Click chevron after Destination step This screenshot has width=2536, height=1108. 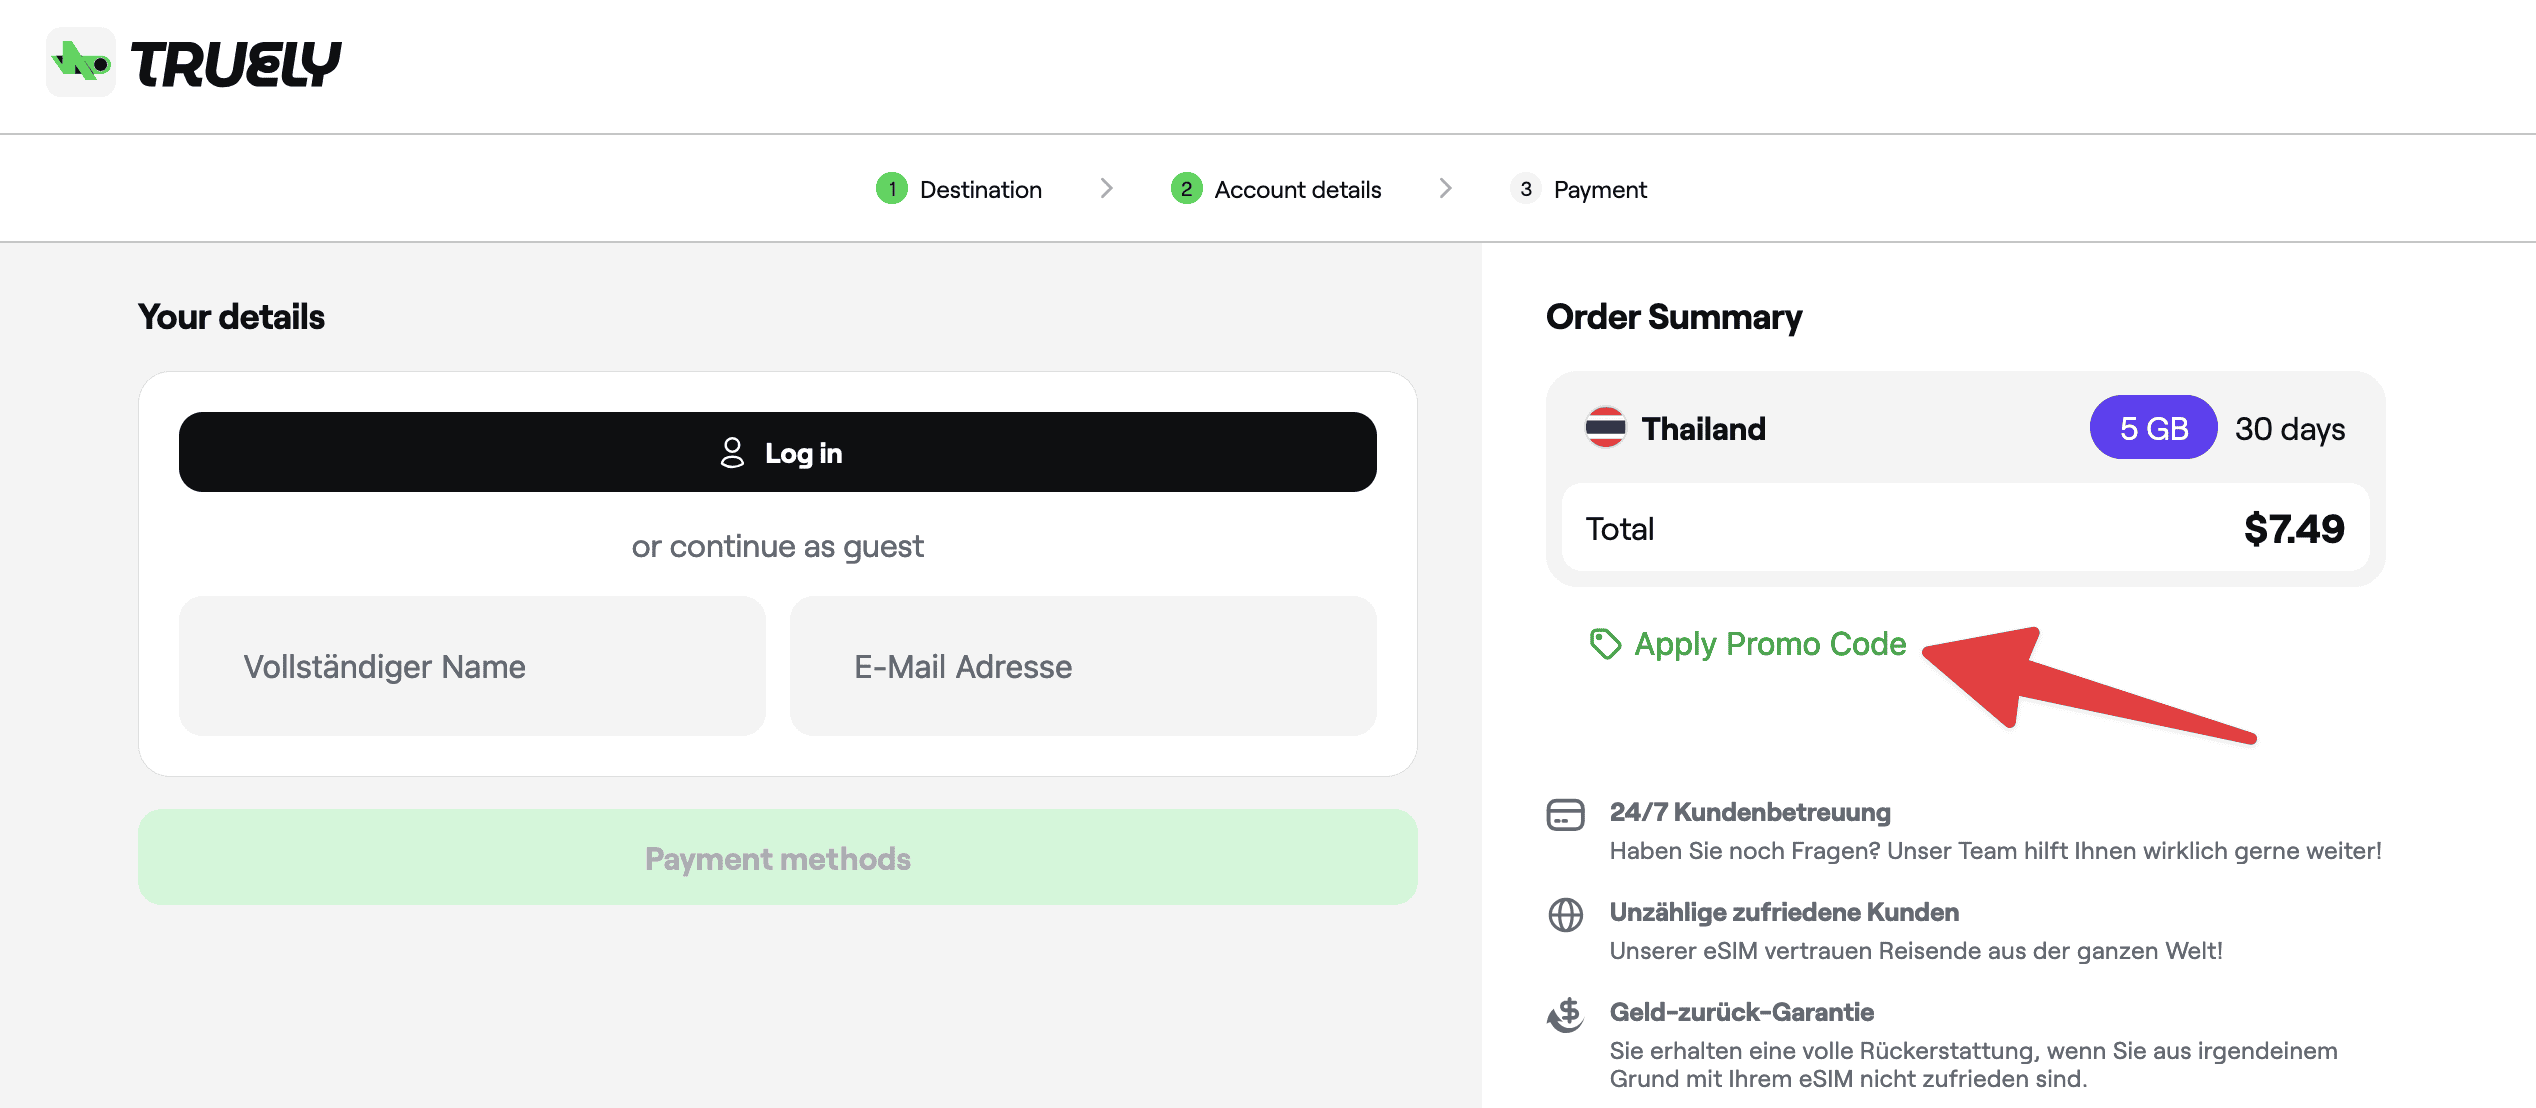coord(1106,188)
